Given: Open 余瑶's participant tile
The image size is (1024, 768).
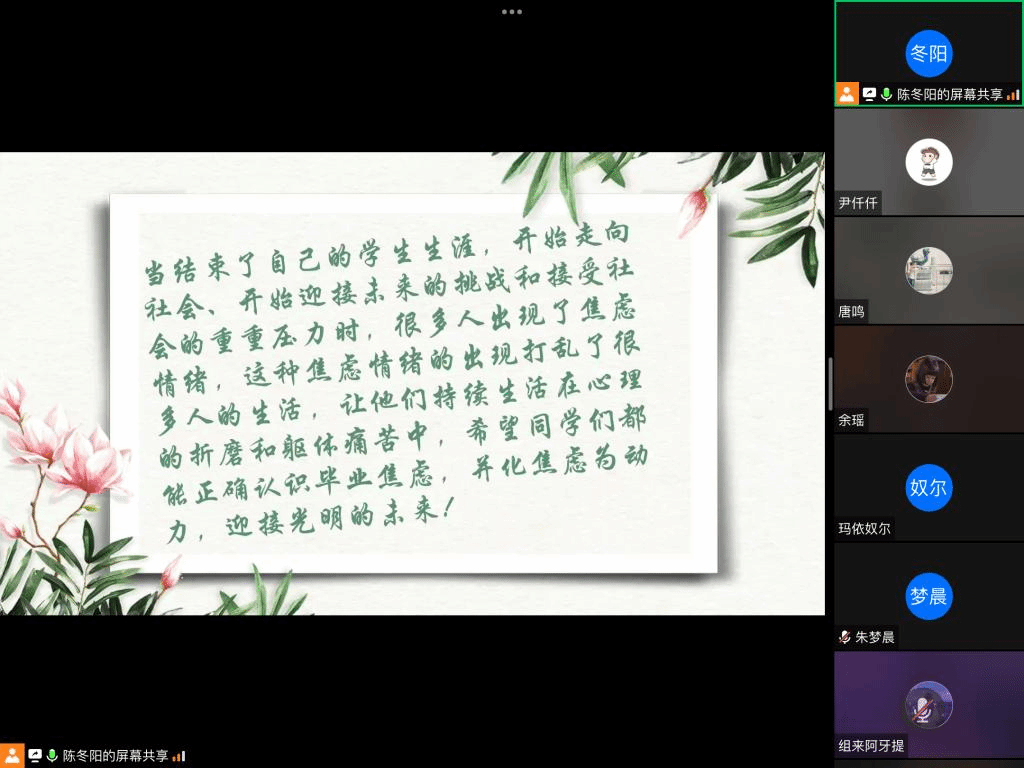Looking at the screenshot, I should 929,379.
